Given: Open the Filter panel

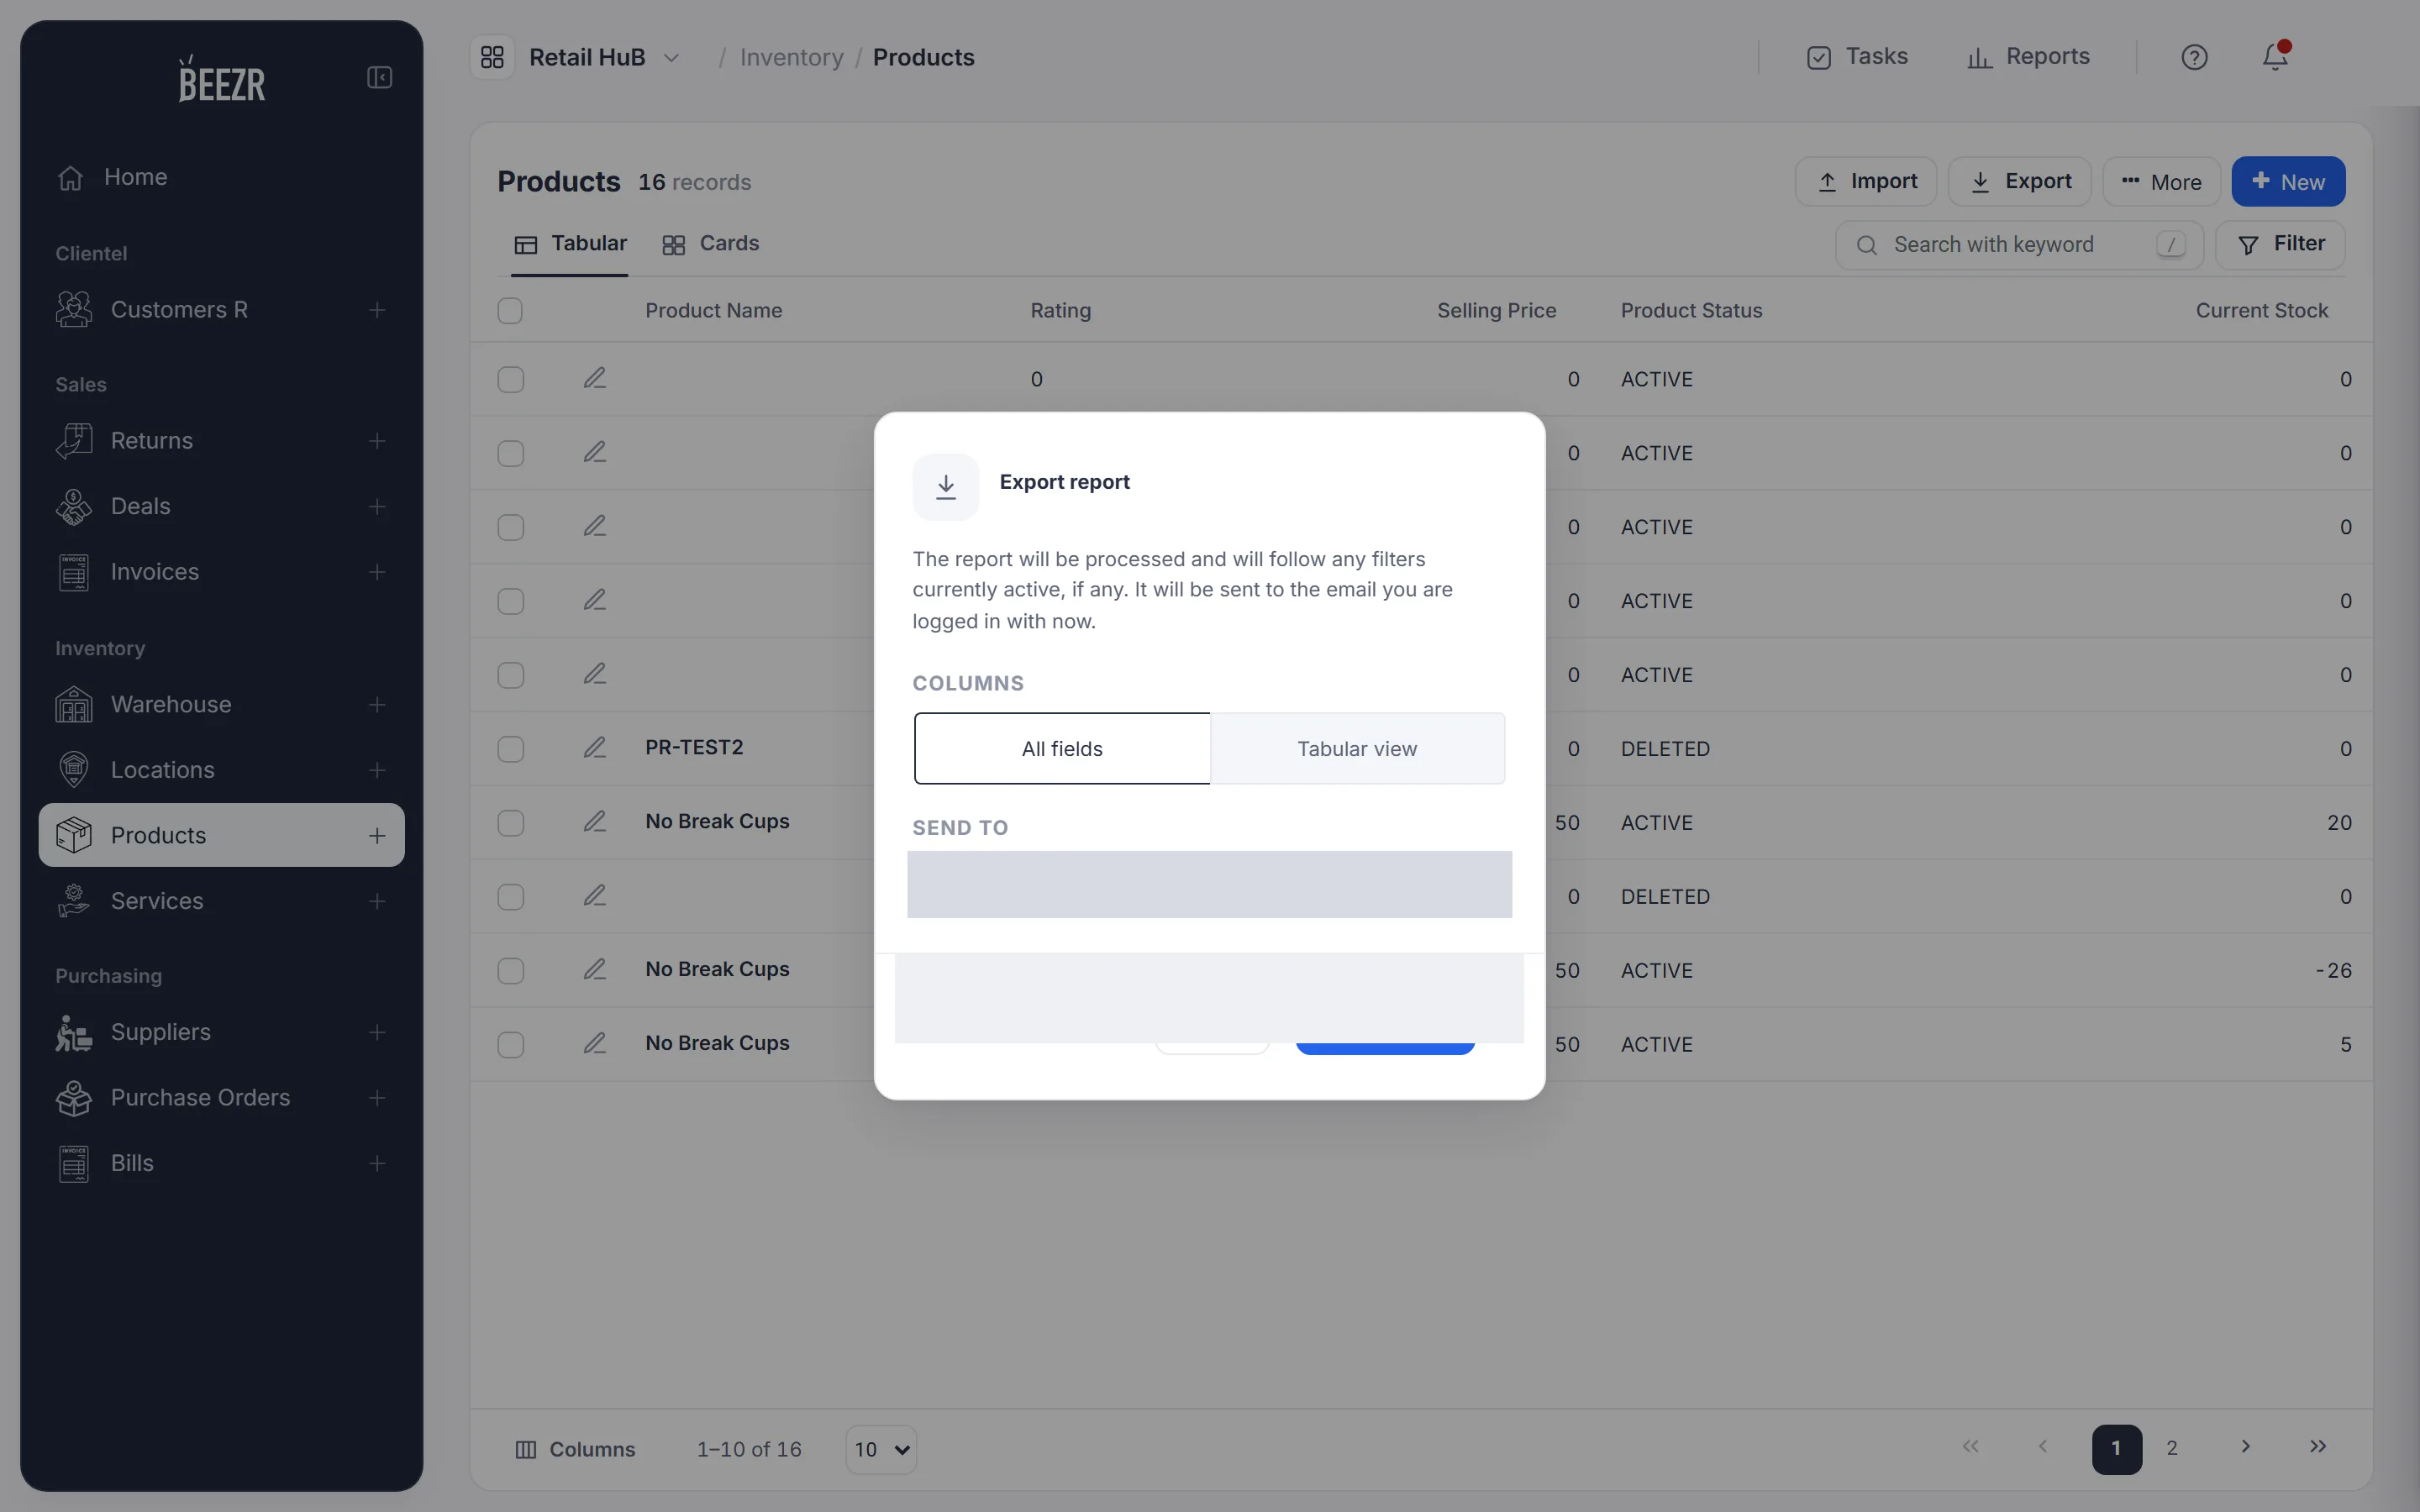Looking at the screenshot, I should click(x=2280, y=245).
